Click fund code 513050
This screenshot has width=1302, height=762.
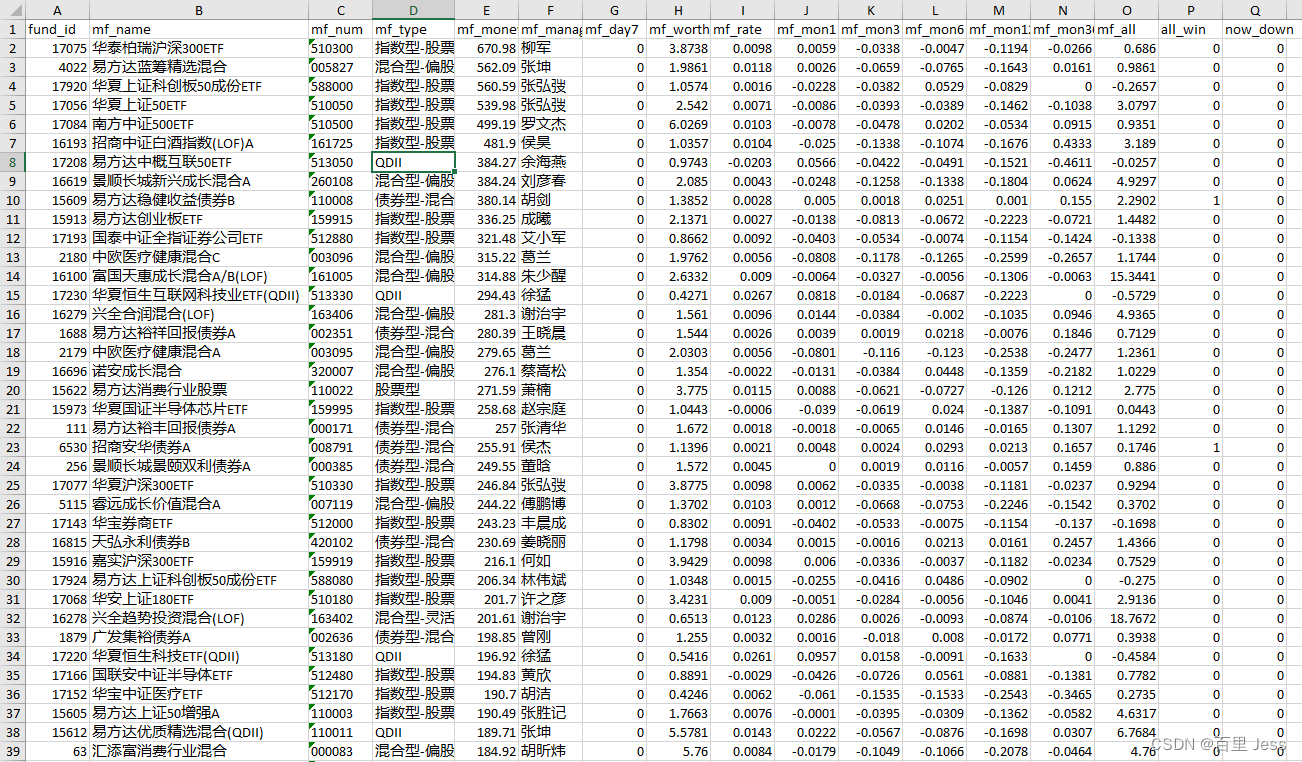pos(340,162)
